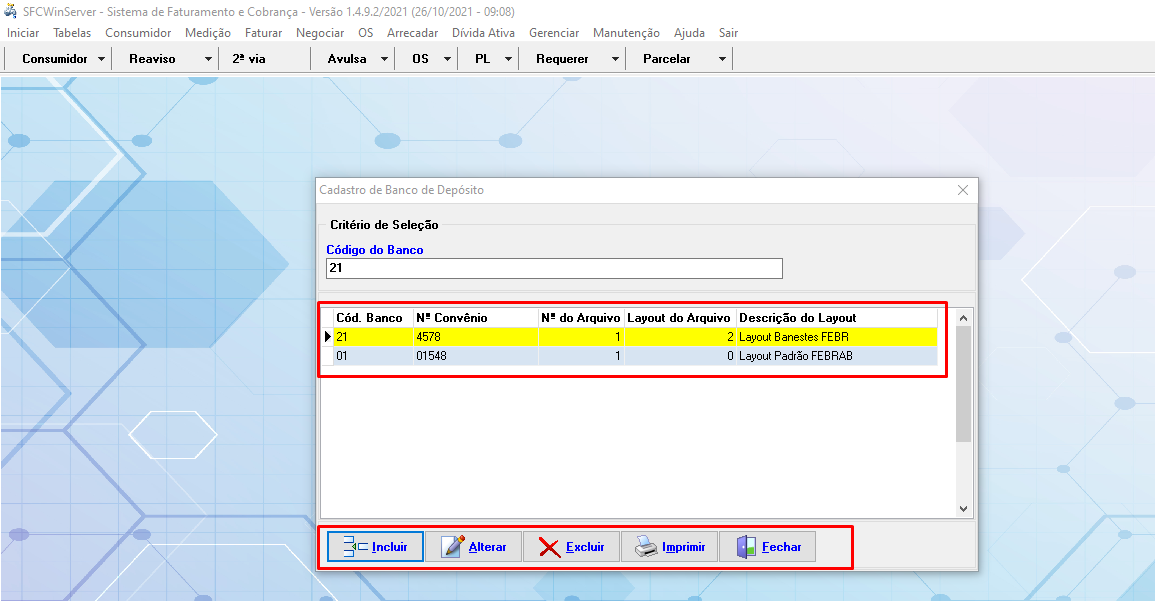Click the Fechar door icon
This screenshot has width=1155, height=601.
pyautogui.click(x=746, y=547)
